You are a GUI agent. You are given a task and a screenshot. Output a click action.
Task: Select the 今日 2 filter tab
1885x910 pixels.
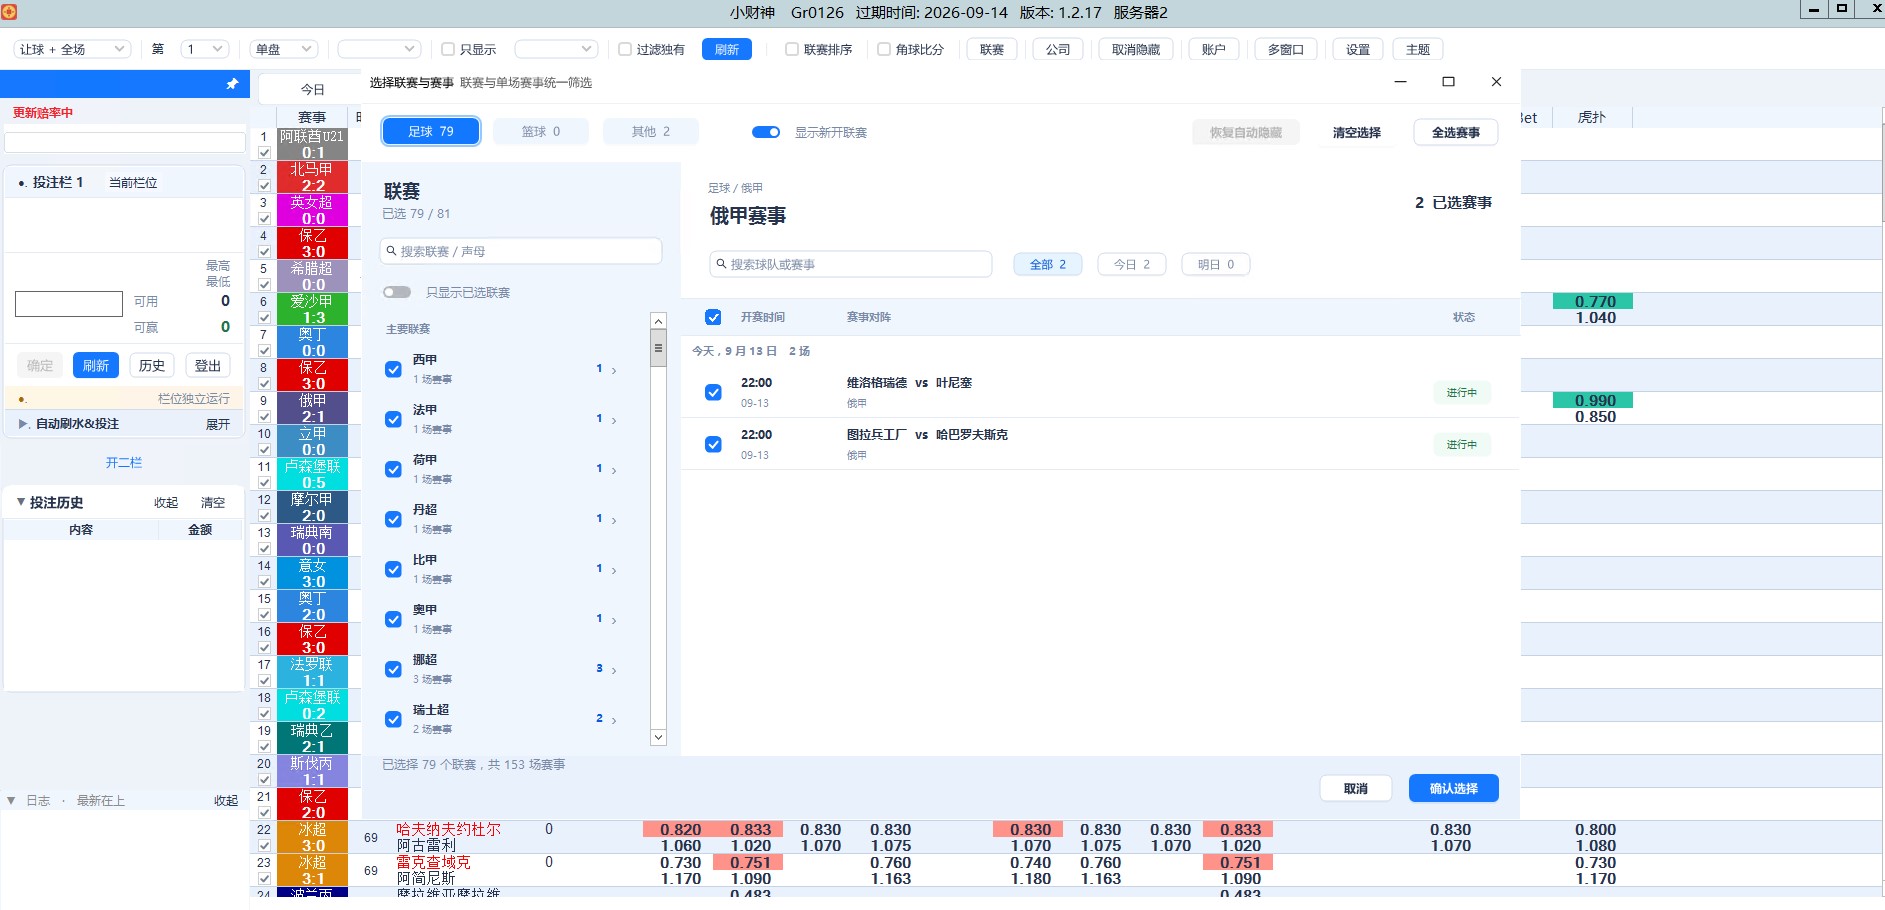pyautogui.click(x=1132, y=264)
